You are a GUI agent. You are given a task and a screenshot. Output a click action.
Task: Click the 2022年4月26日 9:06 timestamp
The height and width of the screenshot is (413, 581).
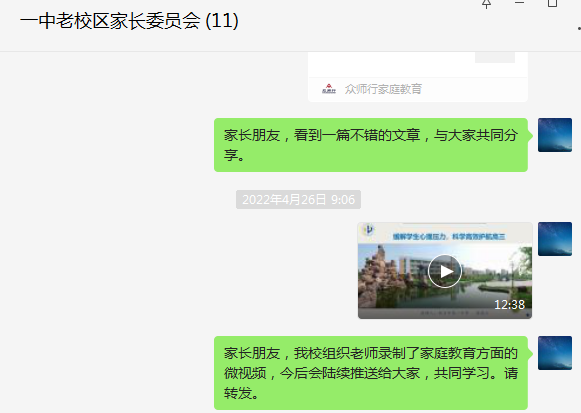(298, 200)
